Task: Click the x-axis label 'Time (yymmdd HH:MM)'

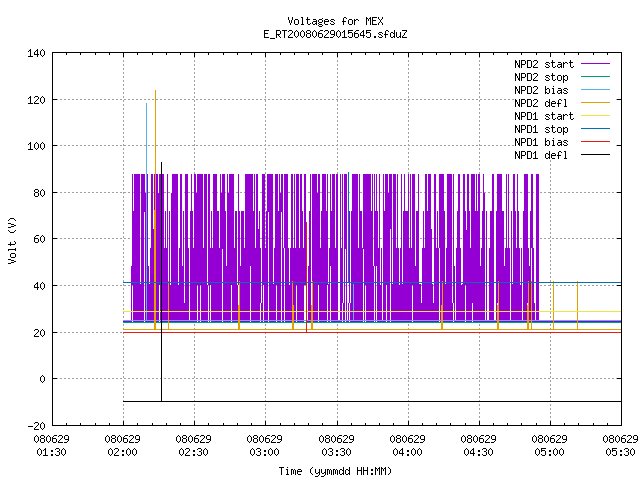Action: click(x=335, y=471)
